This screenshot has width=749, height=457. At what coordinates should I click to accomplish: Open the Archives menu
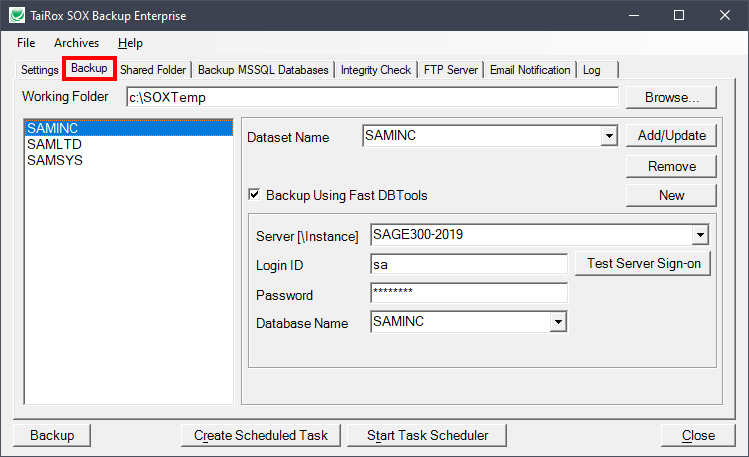click(x=76, y=43)
